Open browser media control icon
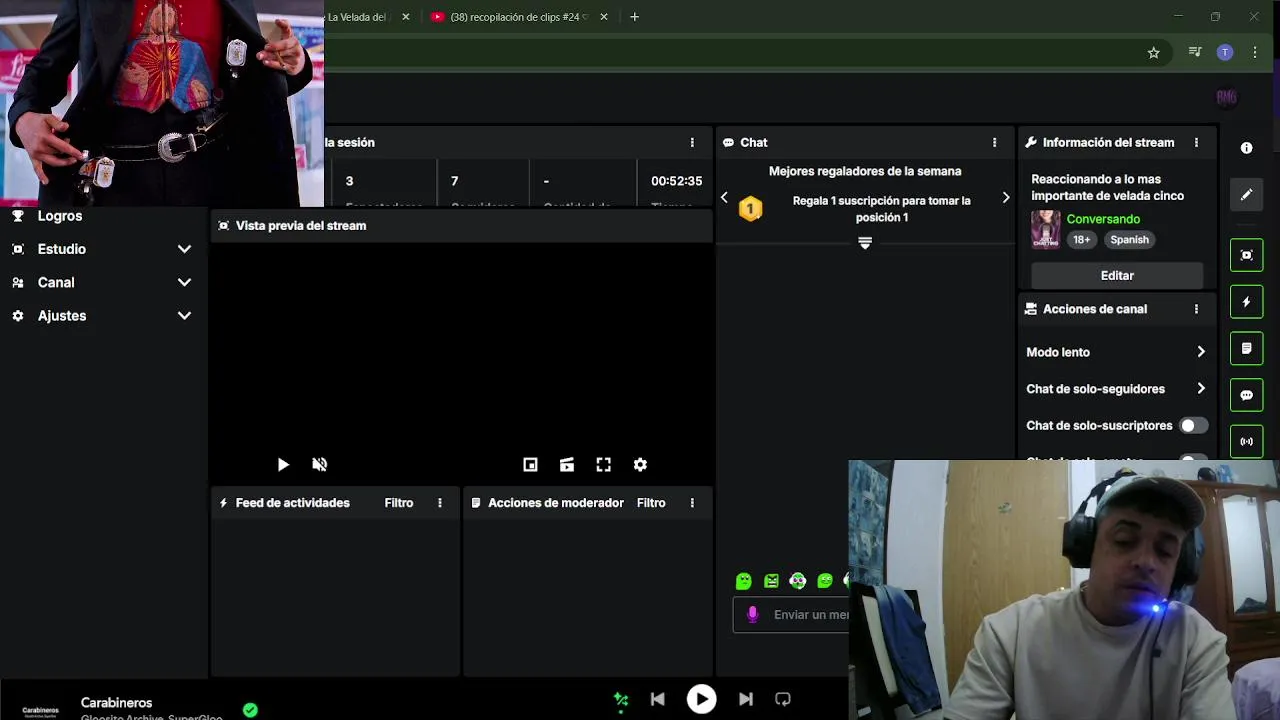1280x720 pixels. [1195, 52]
